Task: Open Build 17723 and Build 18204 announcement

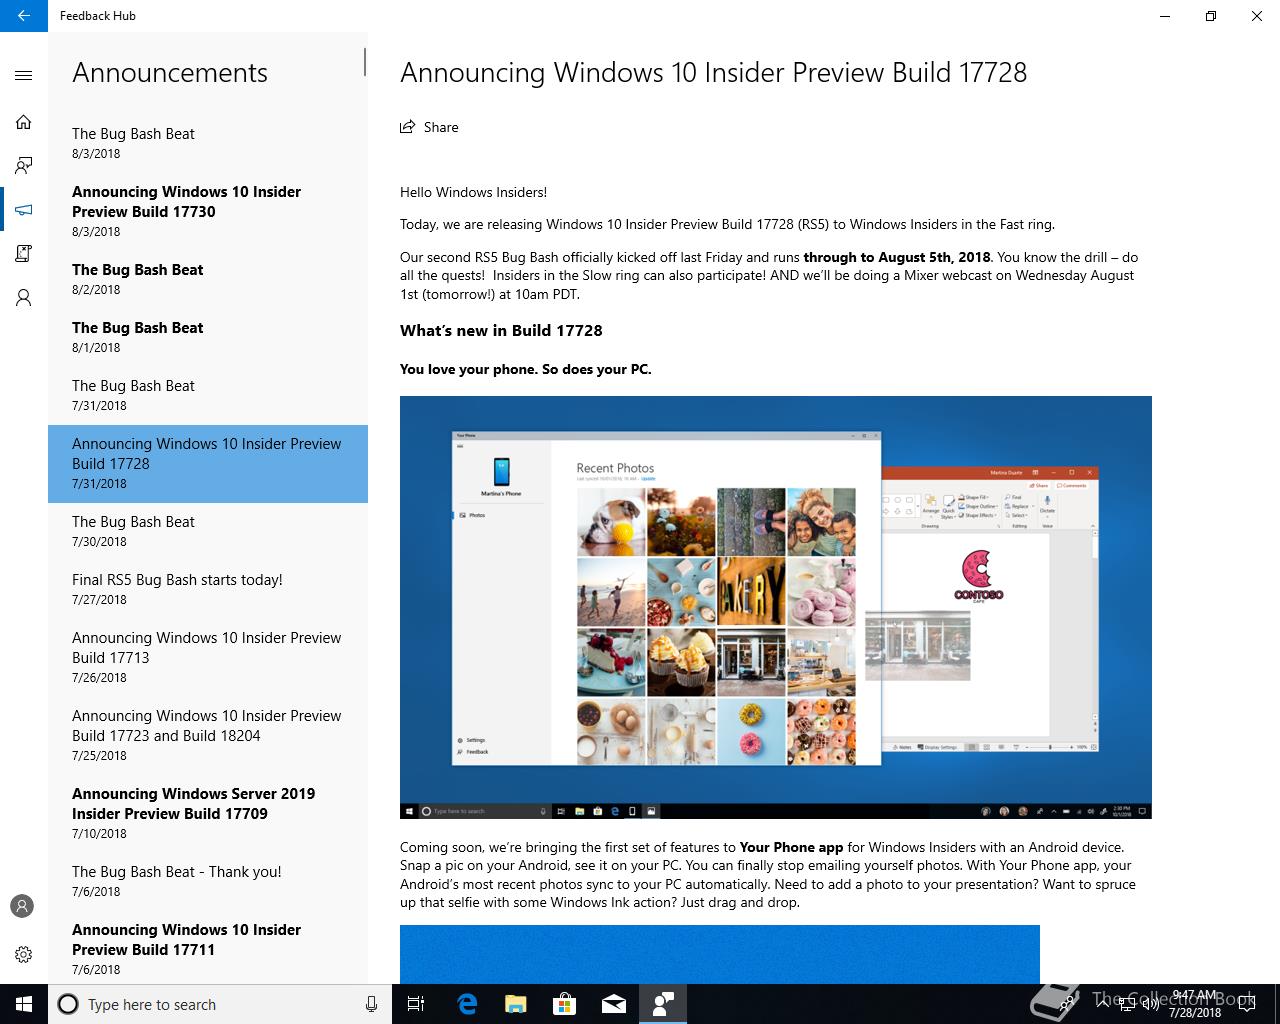Action: click(x=208, y=735)
